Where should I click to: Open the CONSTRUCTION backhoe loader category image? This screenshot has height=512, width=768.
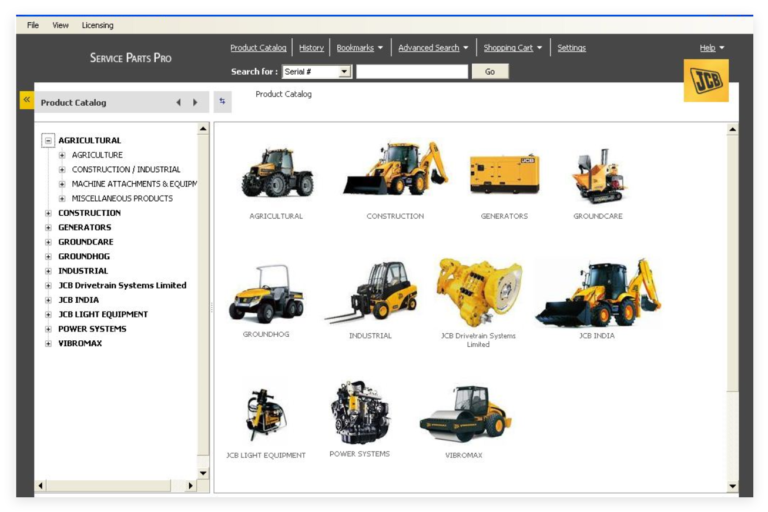(395, 169)
